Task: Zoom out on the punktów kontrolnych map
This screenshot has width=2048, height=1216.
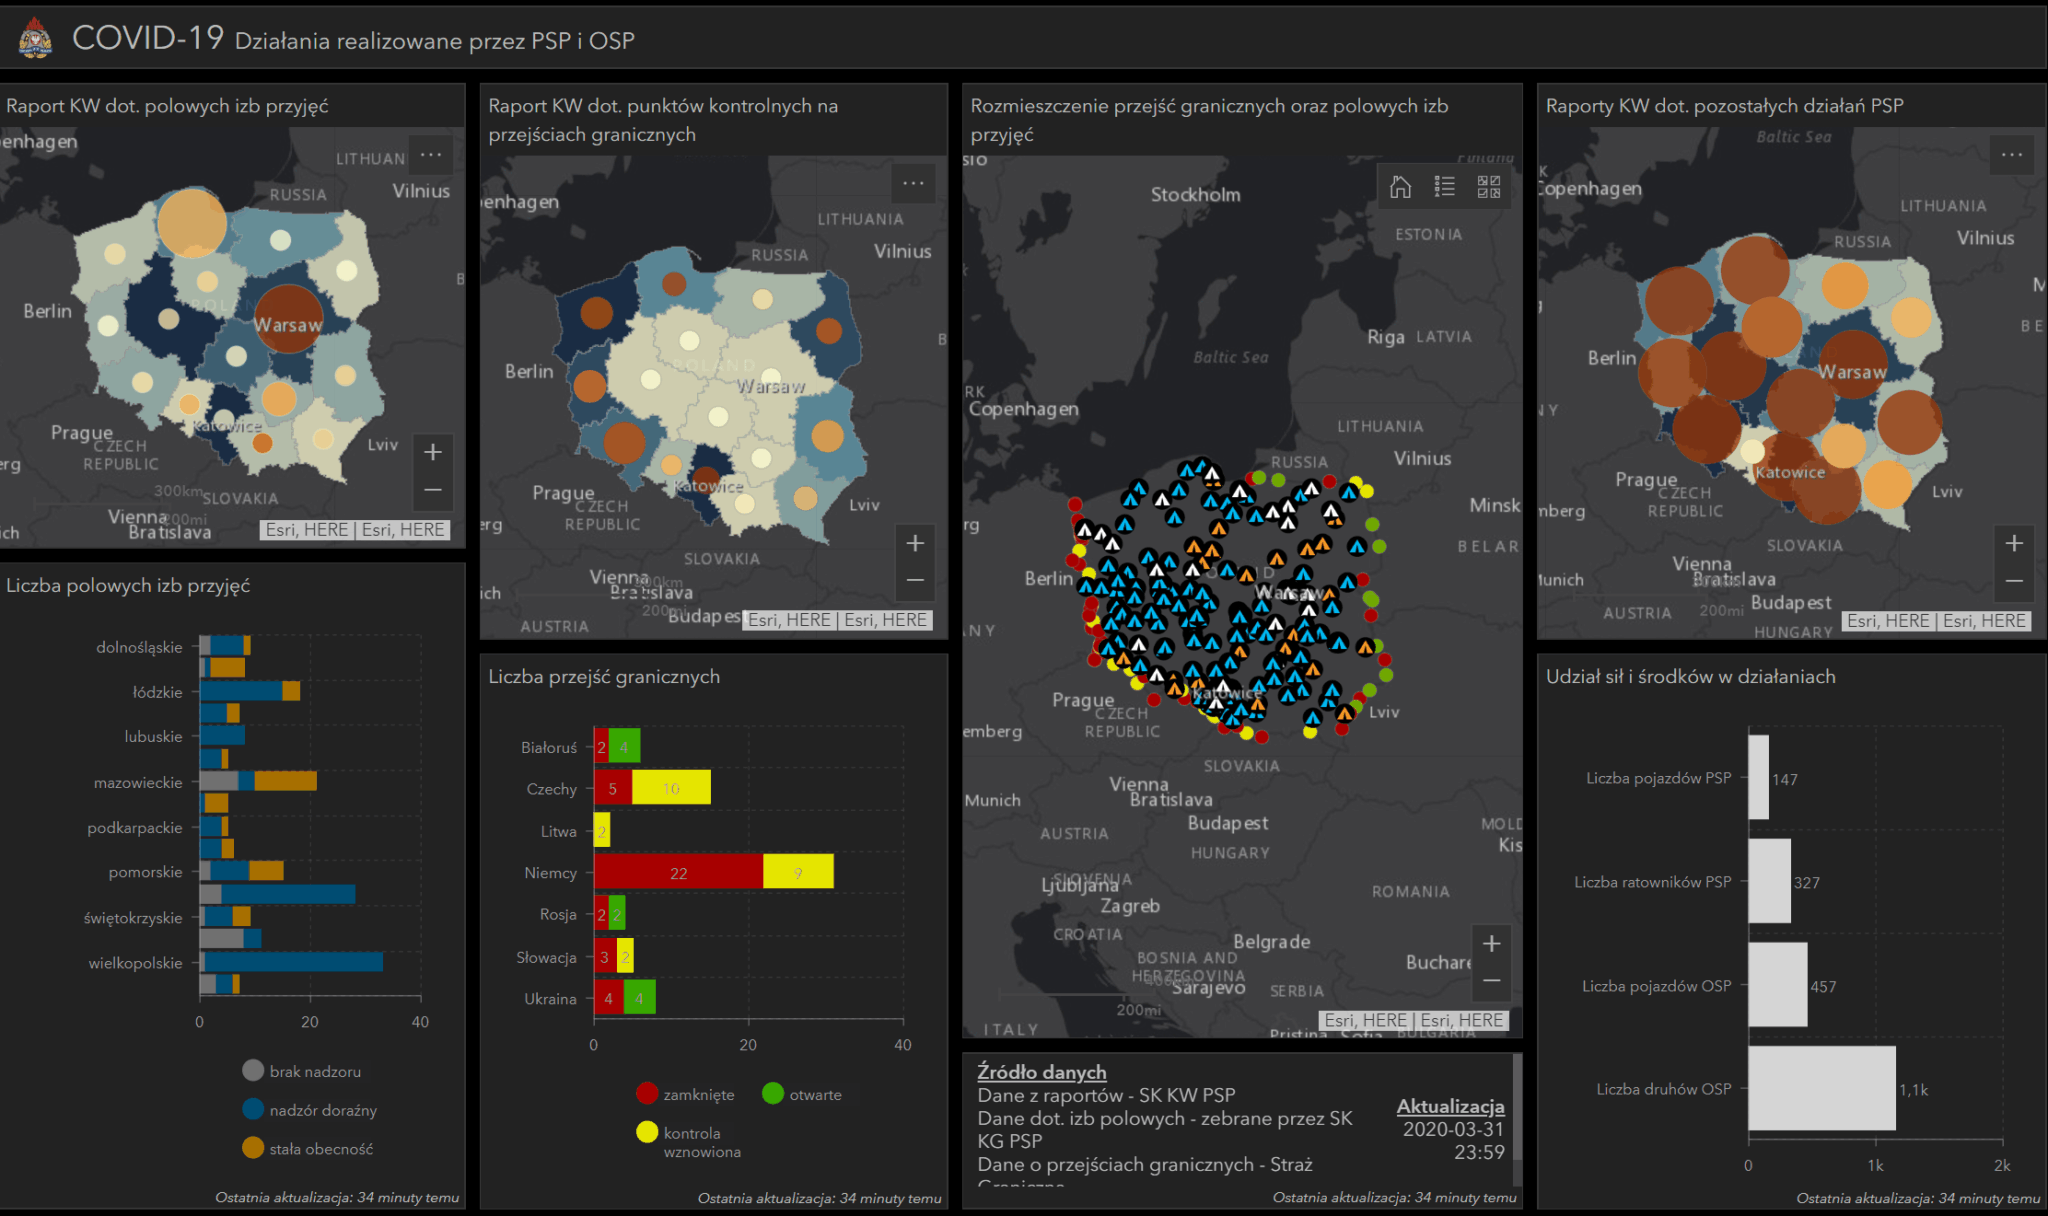Action: pos(914,580)
